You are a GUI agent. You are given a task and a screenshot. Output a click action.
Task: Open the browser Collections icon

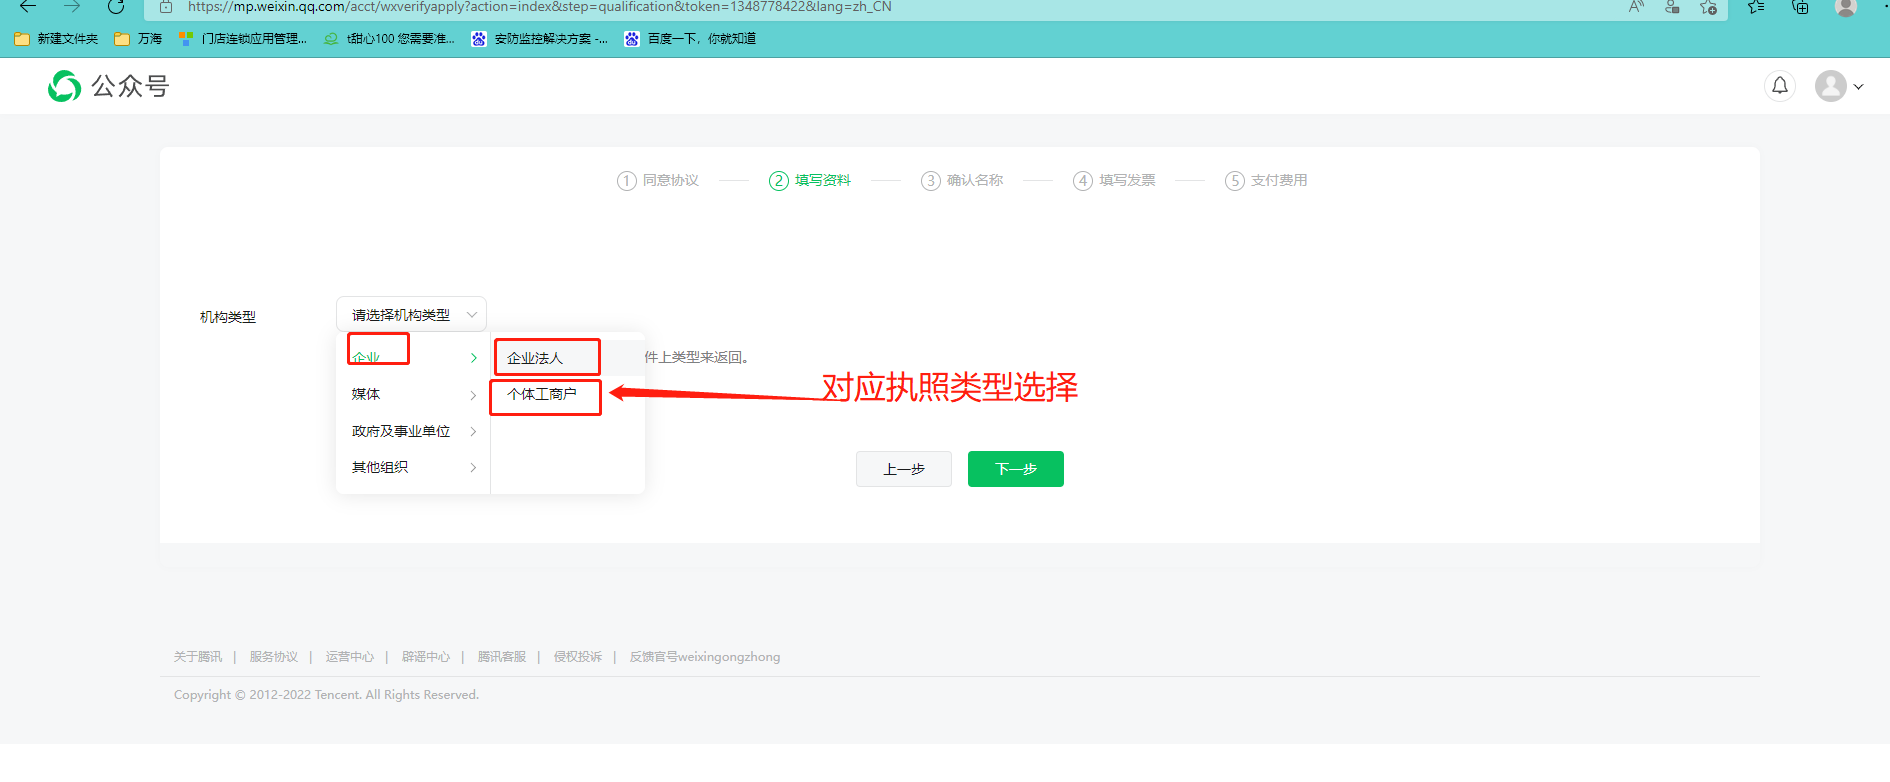(x=1800, y=7)
